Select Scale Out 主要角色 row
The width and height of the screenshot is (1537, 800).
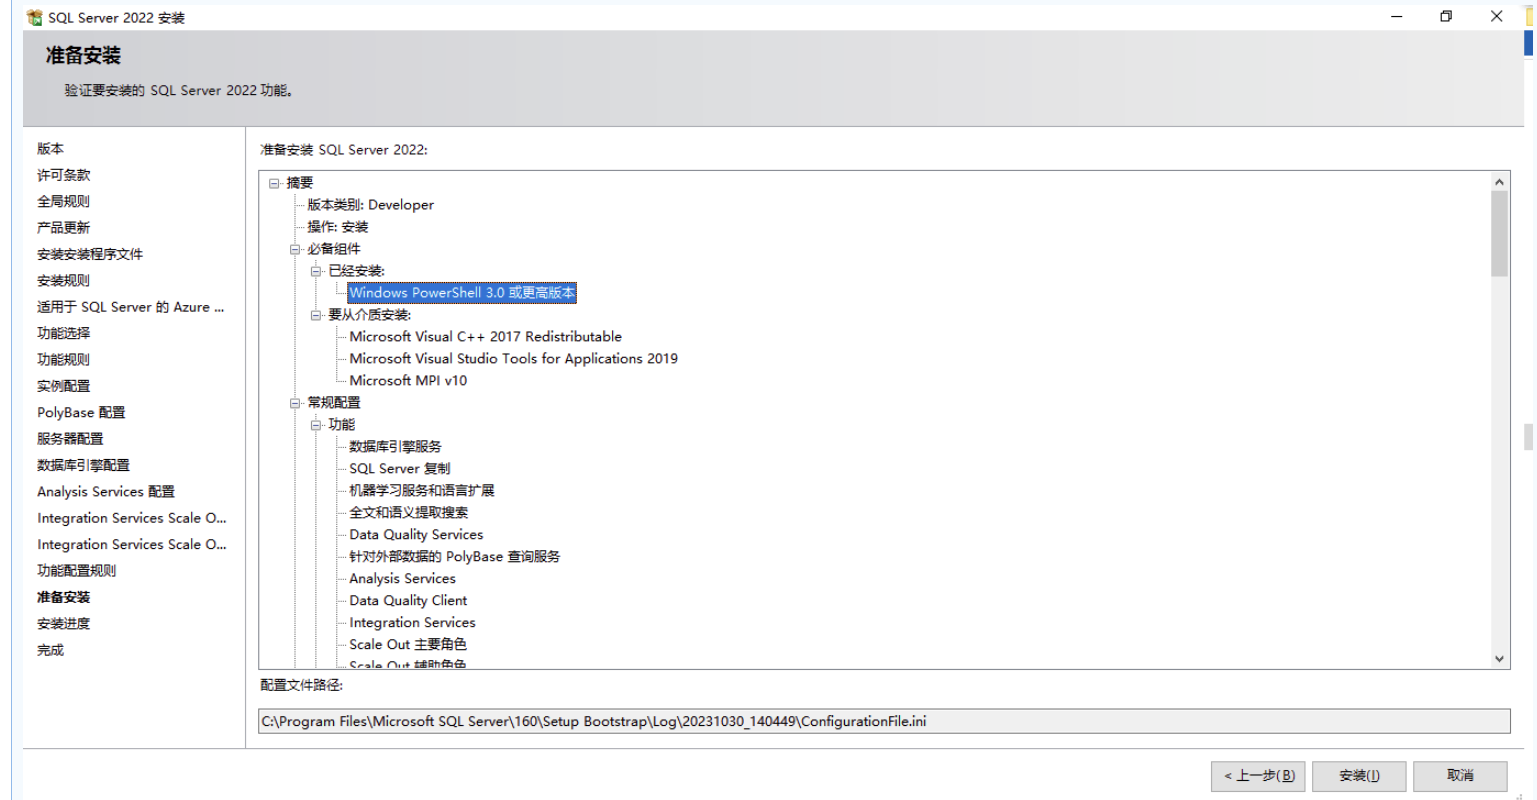[x=407, y=645]
